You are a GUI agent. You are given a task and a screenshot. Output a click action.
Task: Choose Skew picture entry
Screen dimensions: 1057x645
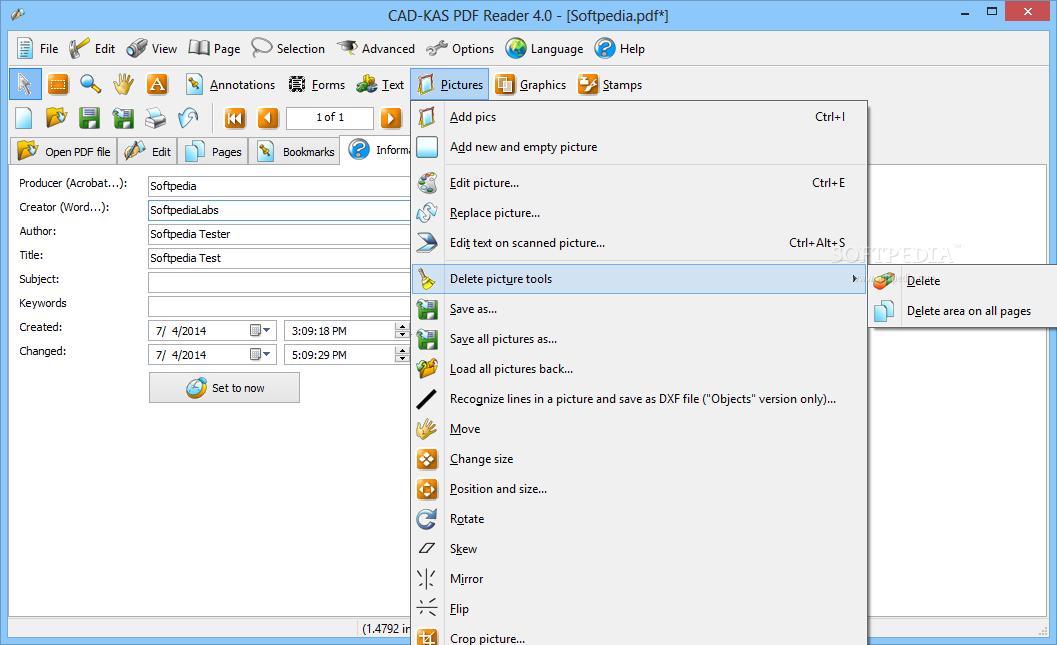pyautogui.click(x=639, y=549)
